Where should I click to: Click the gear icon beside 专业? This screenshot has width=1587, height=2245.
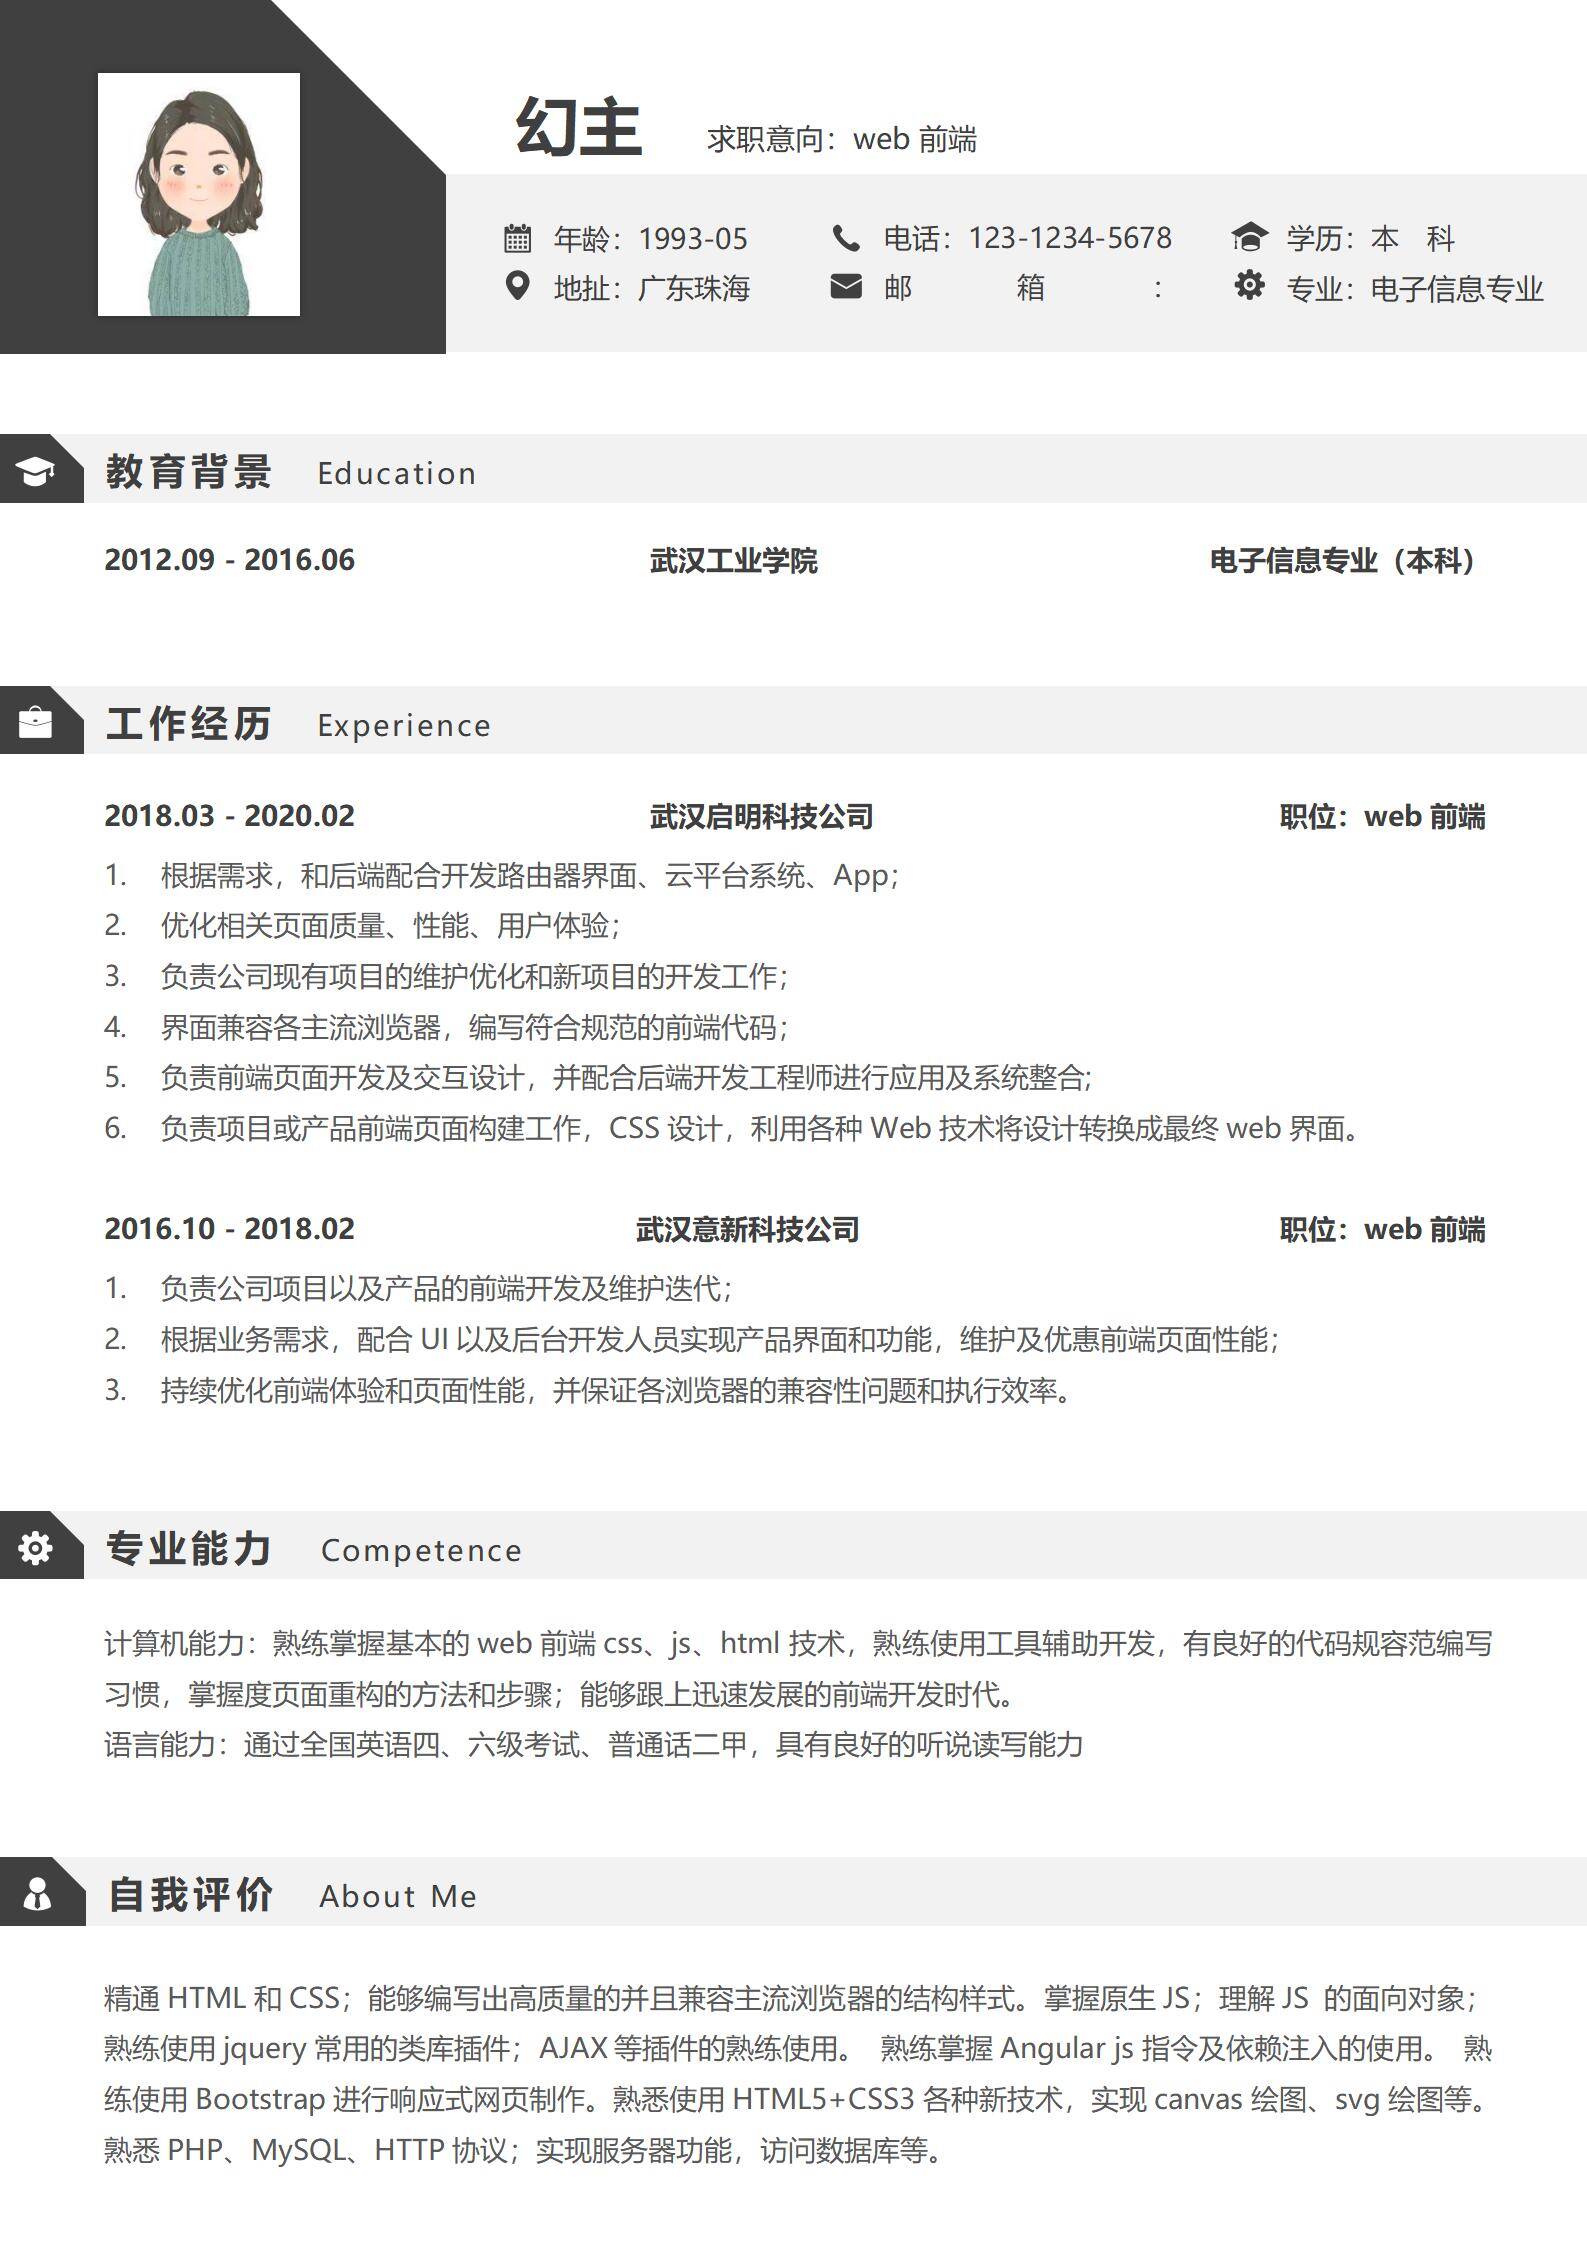pyautogui.click(x=1248, y=286)
